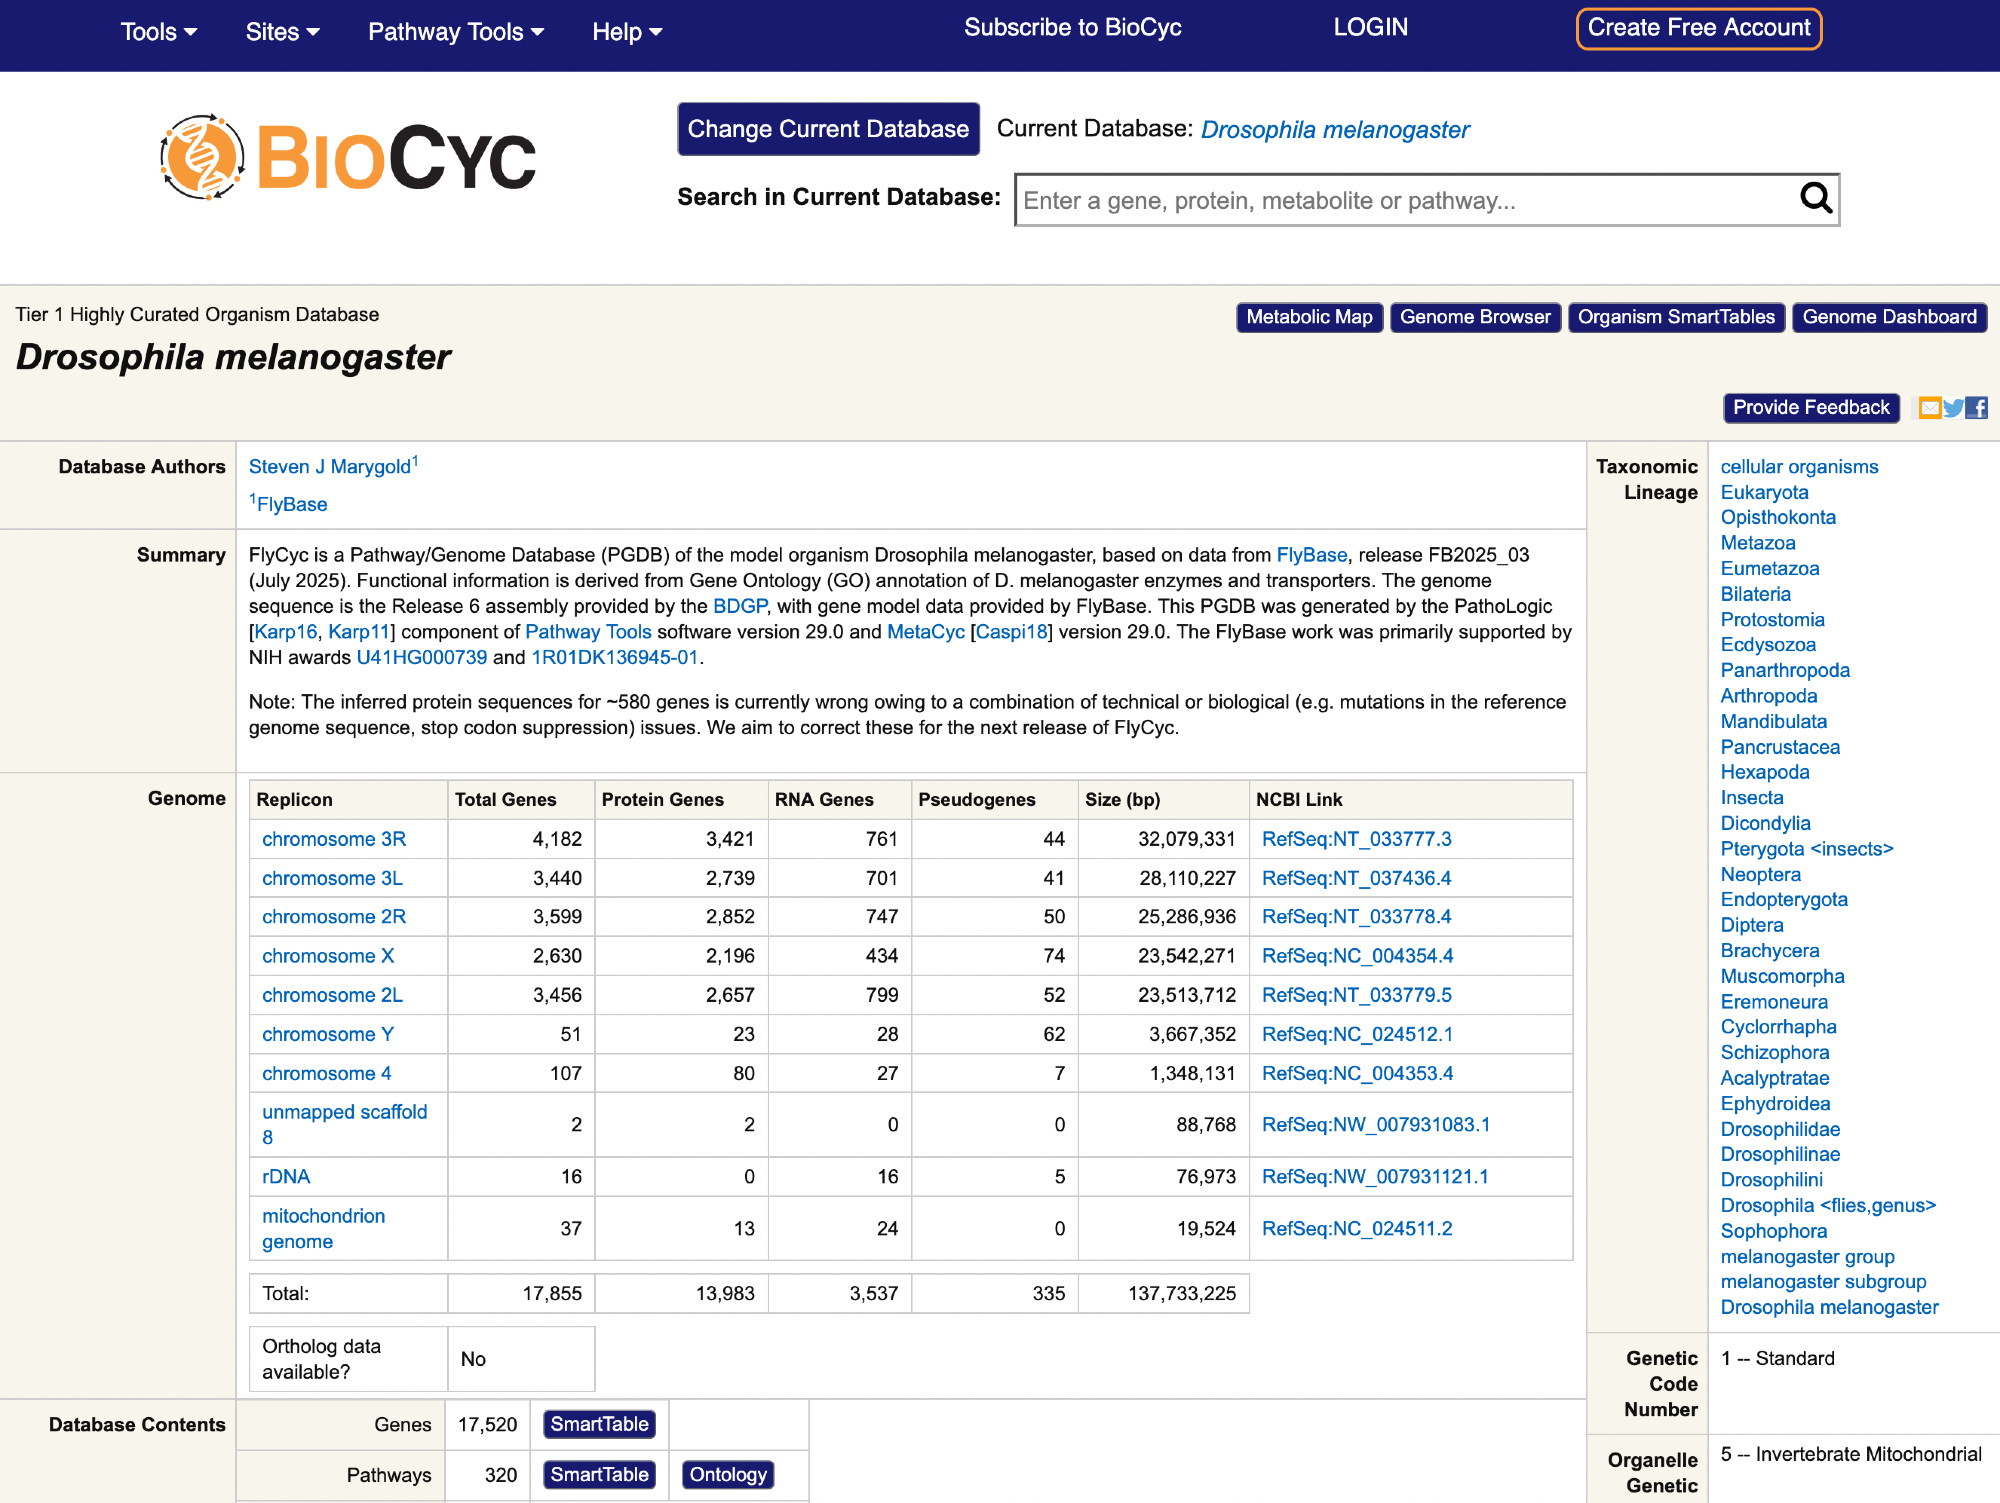Expand the Sites dropdown menu
Viewport: 2000px width, 1503px height.
tap(282, 32)
